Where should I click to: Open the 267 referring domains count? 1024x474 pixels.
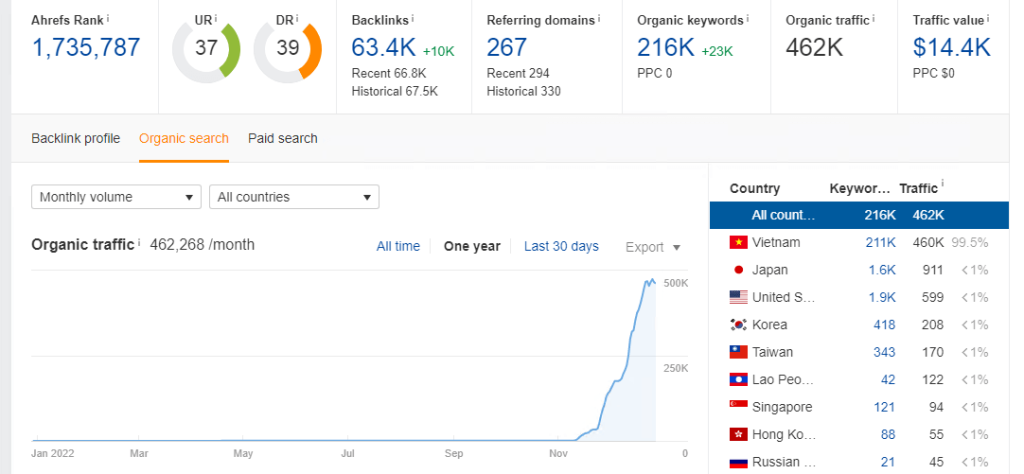[507, 48]
